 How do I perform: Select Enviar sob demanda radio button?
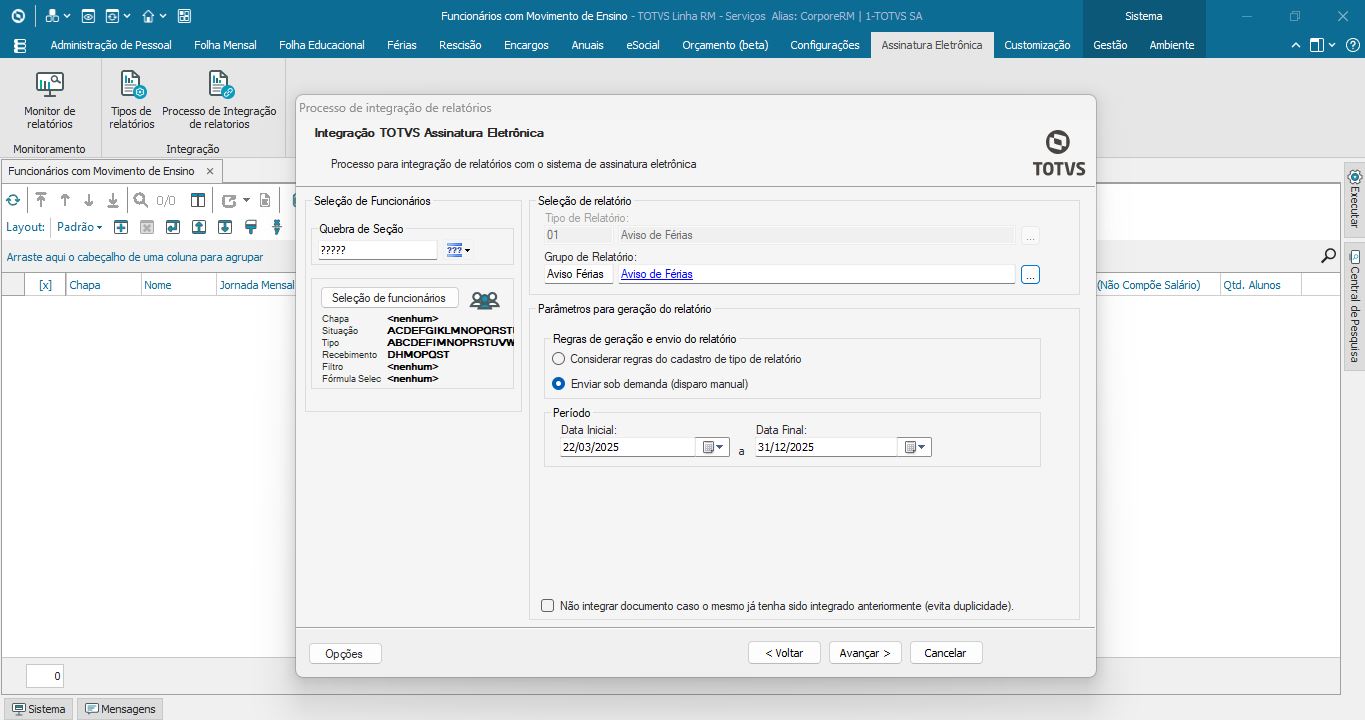coord(559,384)
